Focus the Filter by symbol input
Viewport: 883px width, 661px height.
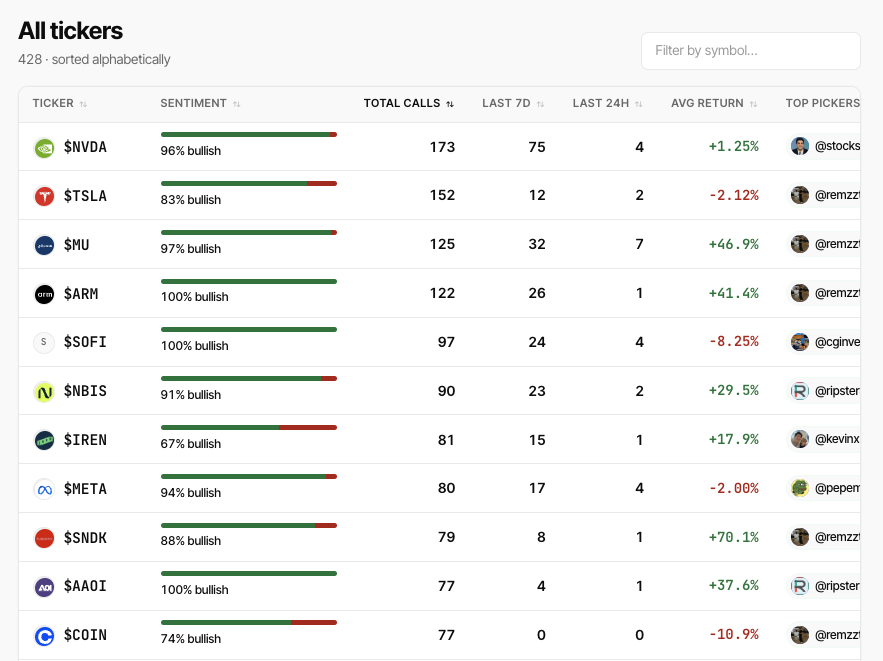coord(751,51)
